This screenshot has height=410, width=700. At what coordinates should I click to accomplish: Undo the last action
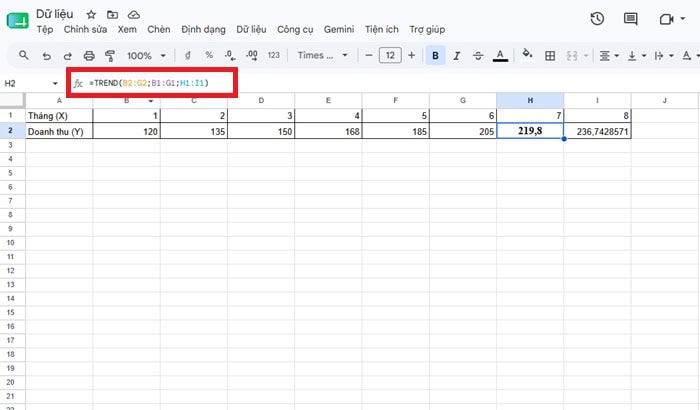point(46,56)
